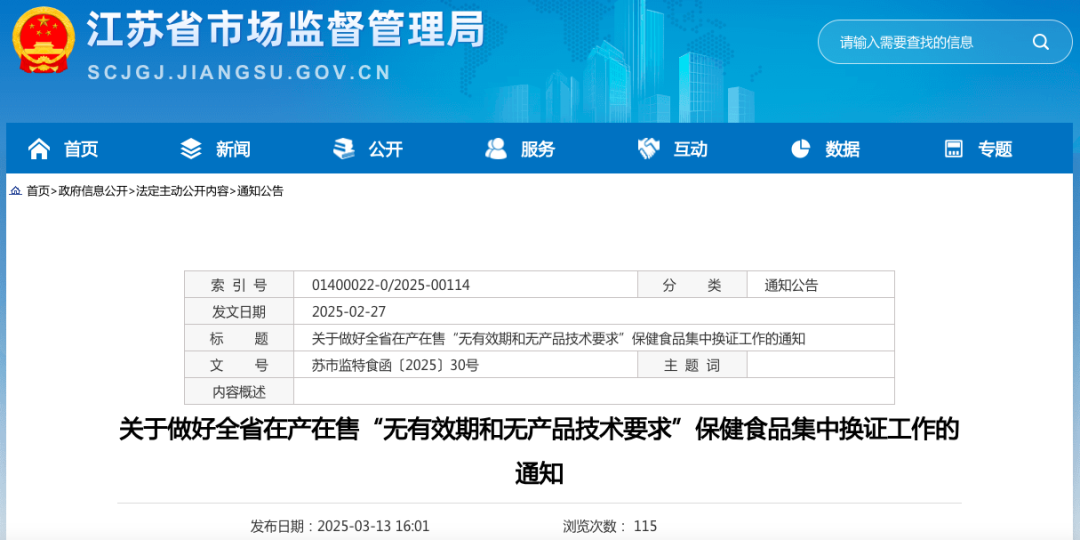Image resolution: width=1080 pixels, height=540 pixels.
Task: Open 通知公告 breadcrumb link
Action: pyautogui.click(x=260, y=191)
